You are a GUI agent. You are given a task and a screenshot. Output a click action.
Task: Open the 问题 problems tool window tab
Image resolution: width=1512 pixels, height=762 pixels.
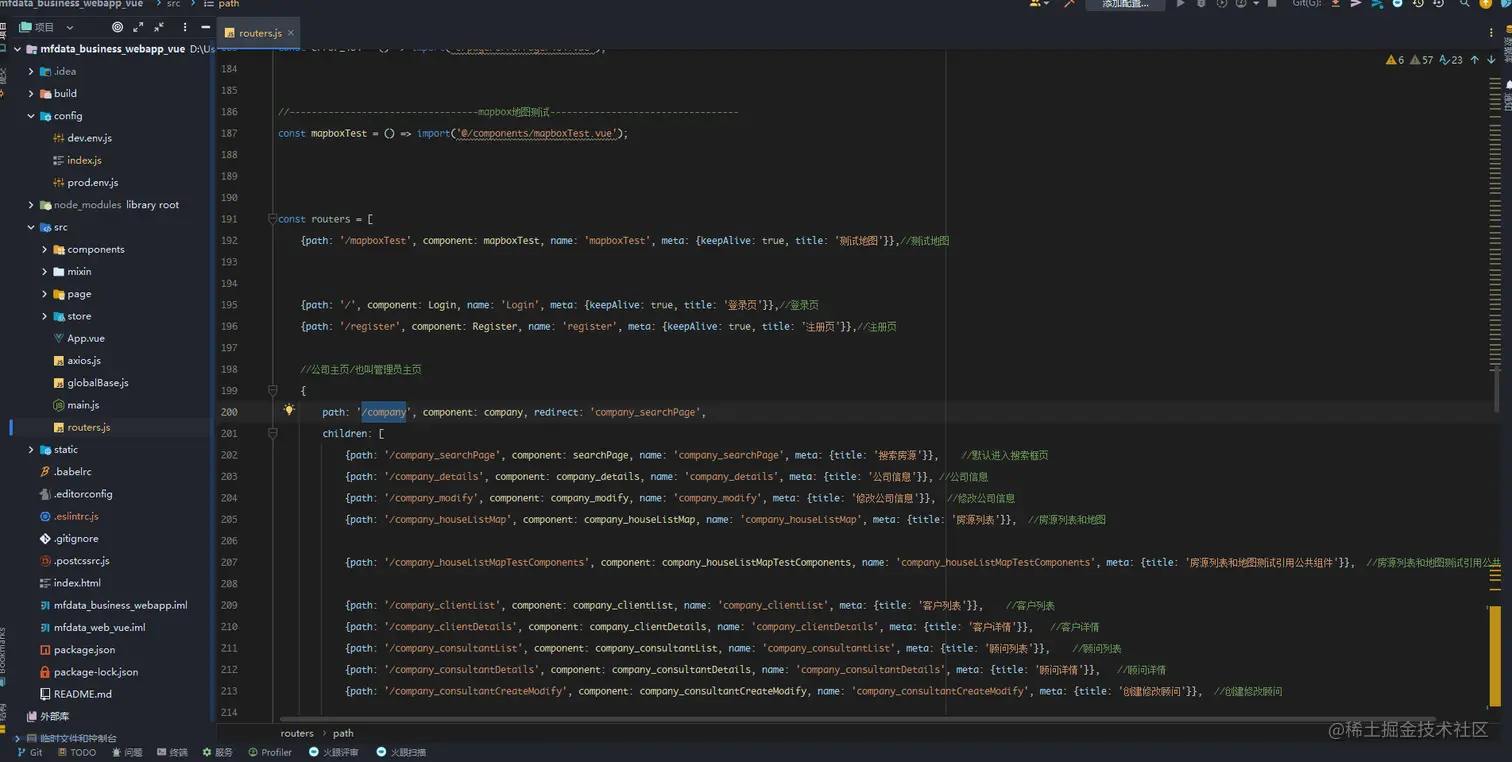127,752
